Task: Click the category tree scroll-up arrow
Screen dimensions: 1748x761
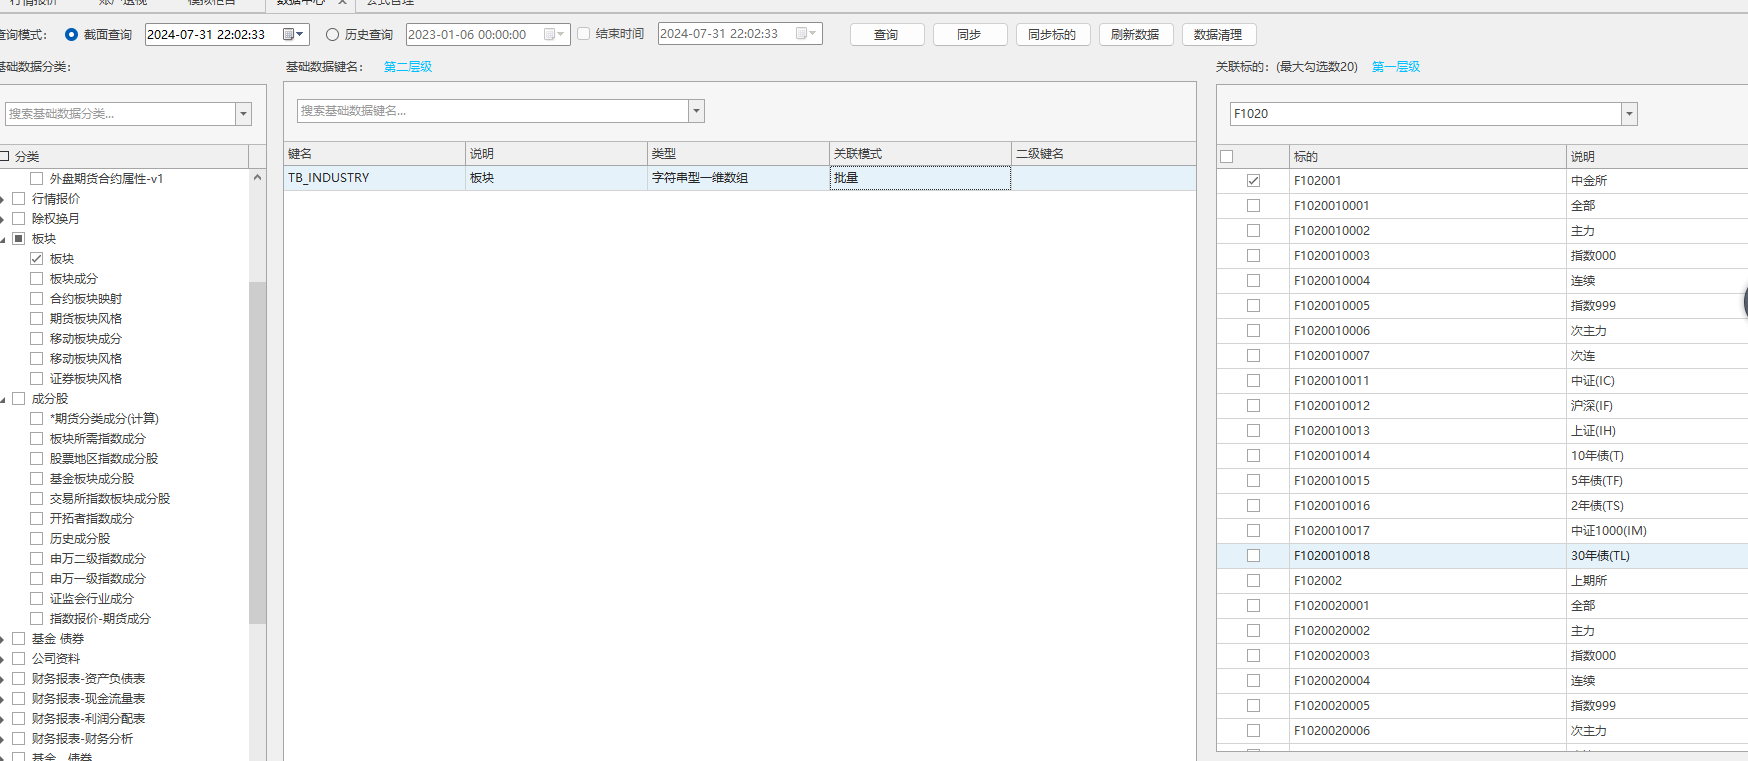Action: [257, 177]
